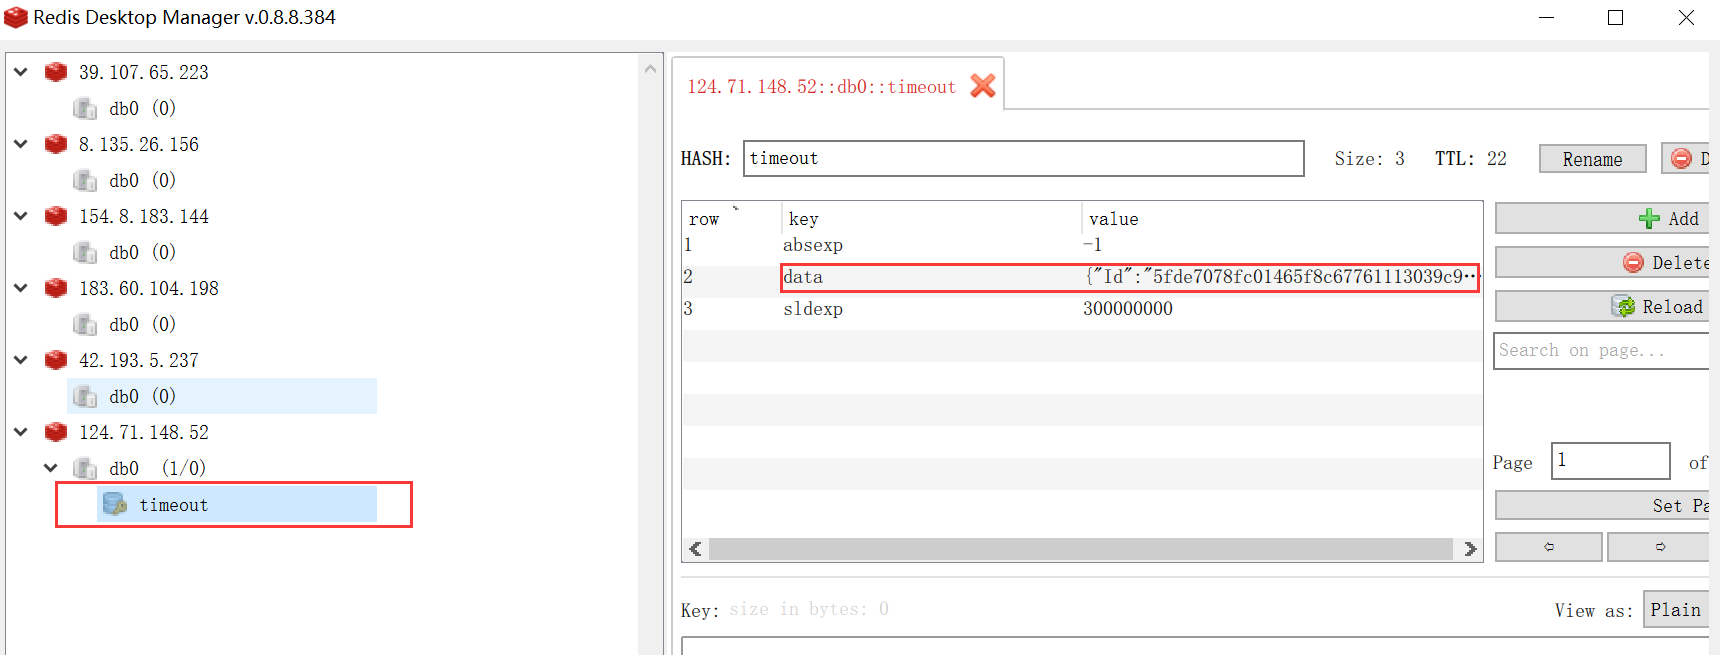Open the View as Plain dropdown
Image resolution: width=1720 pixels, height=655 pixels.
click(1676, 610)
